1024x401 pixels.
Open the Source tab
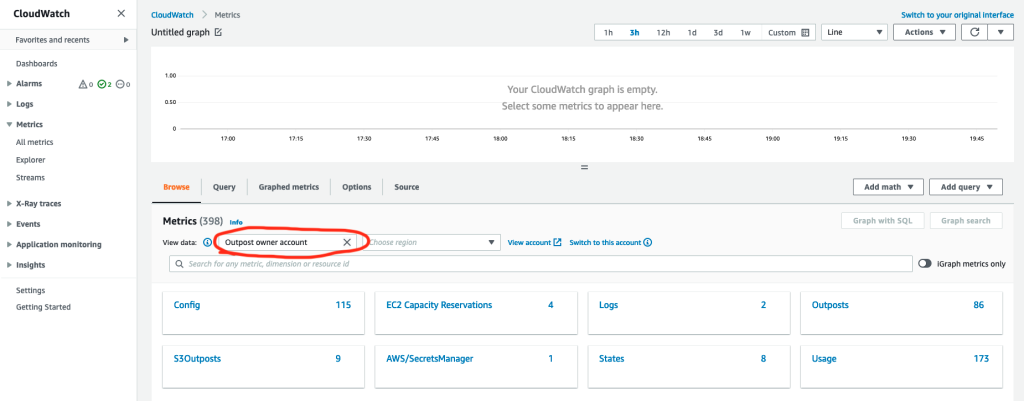pos(407,187)
